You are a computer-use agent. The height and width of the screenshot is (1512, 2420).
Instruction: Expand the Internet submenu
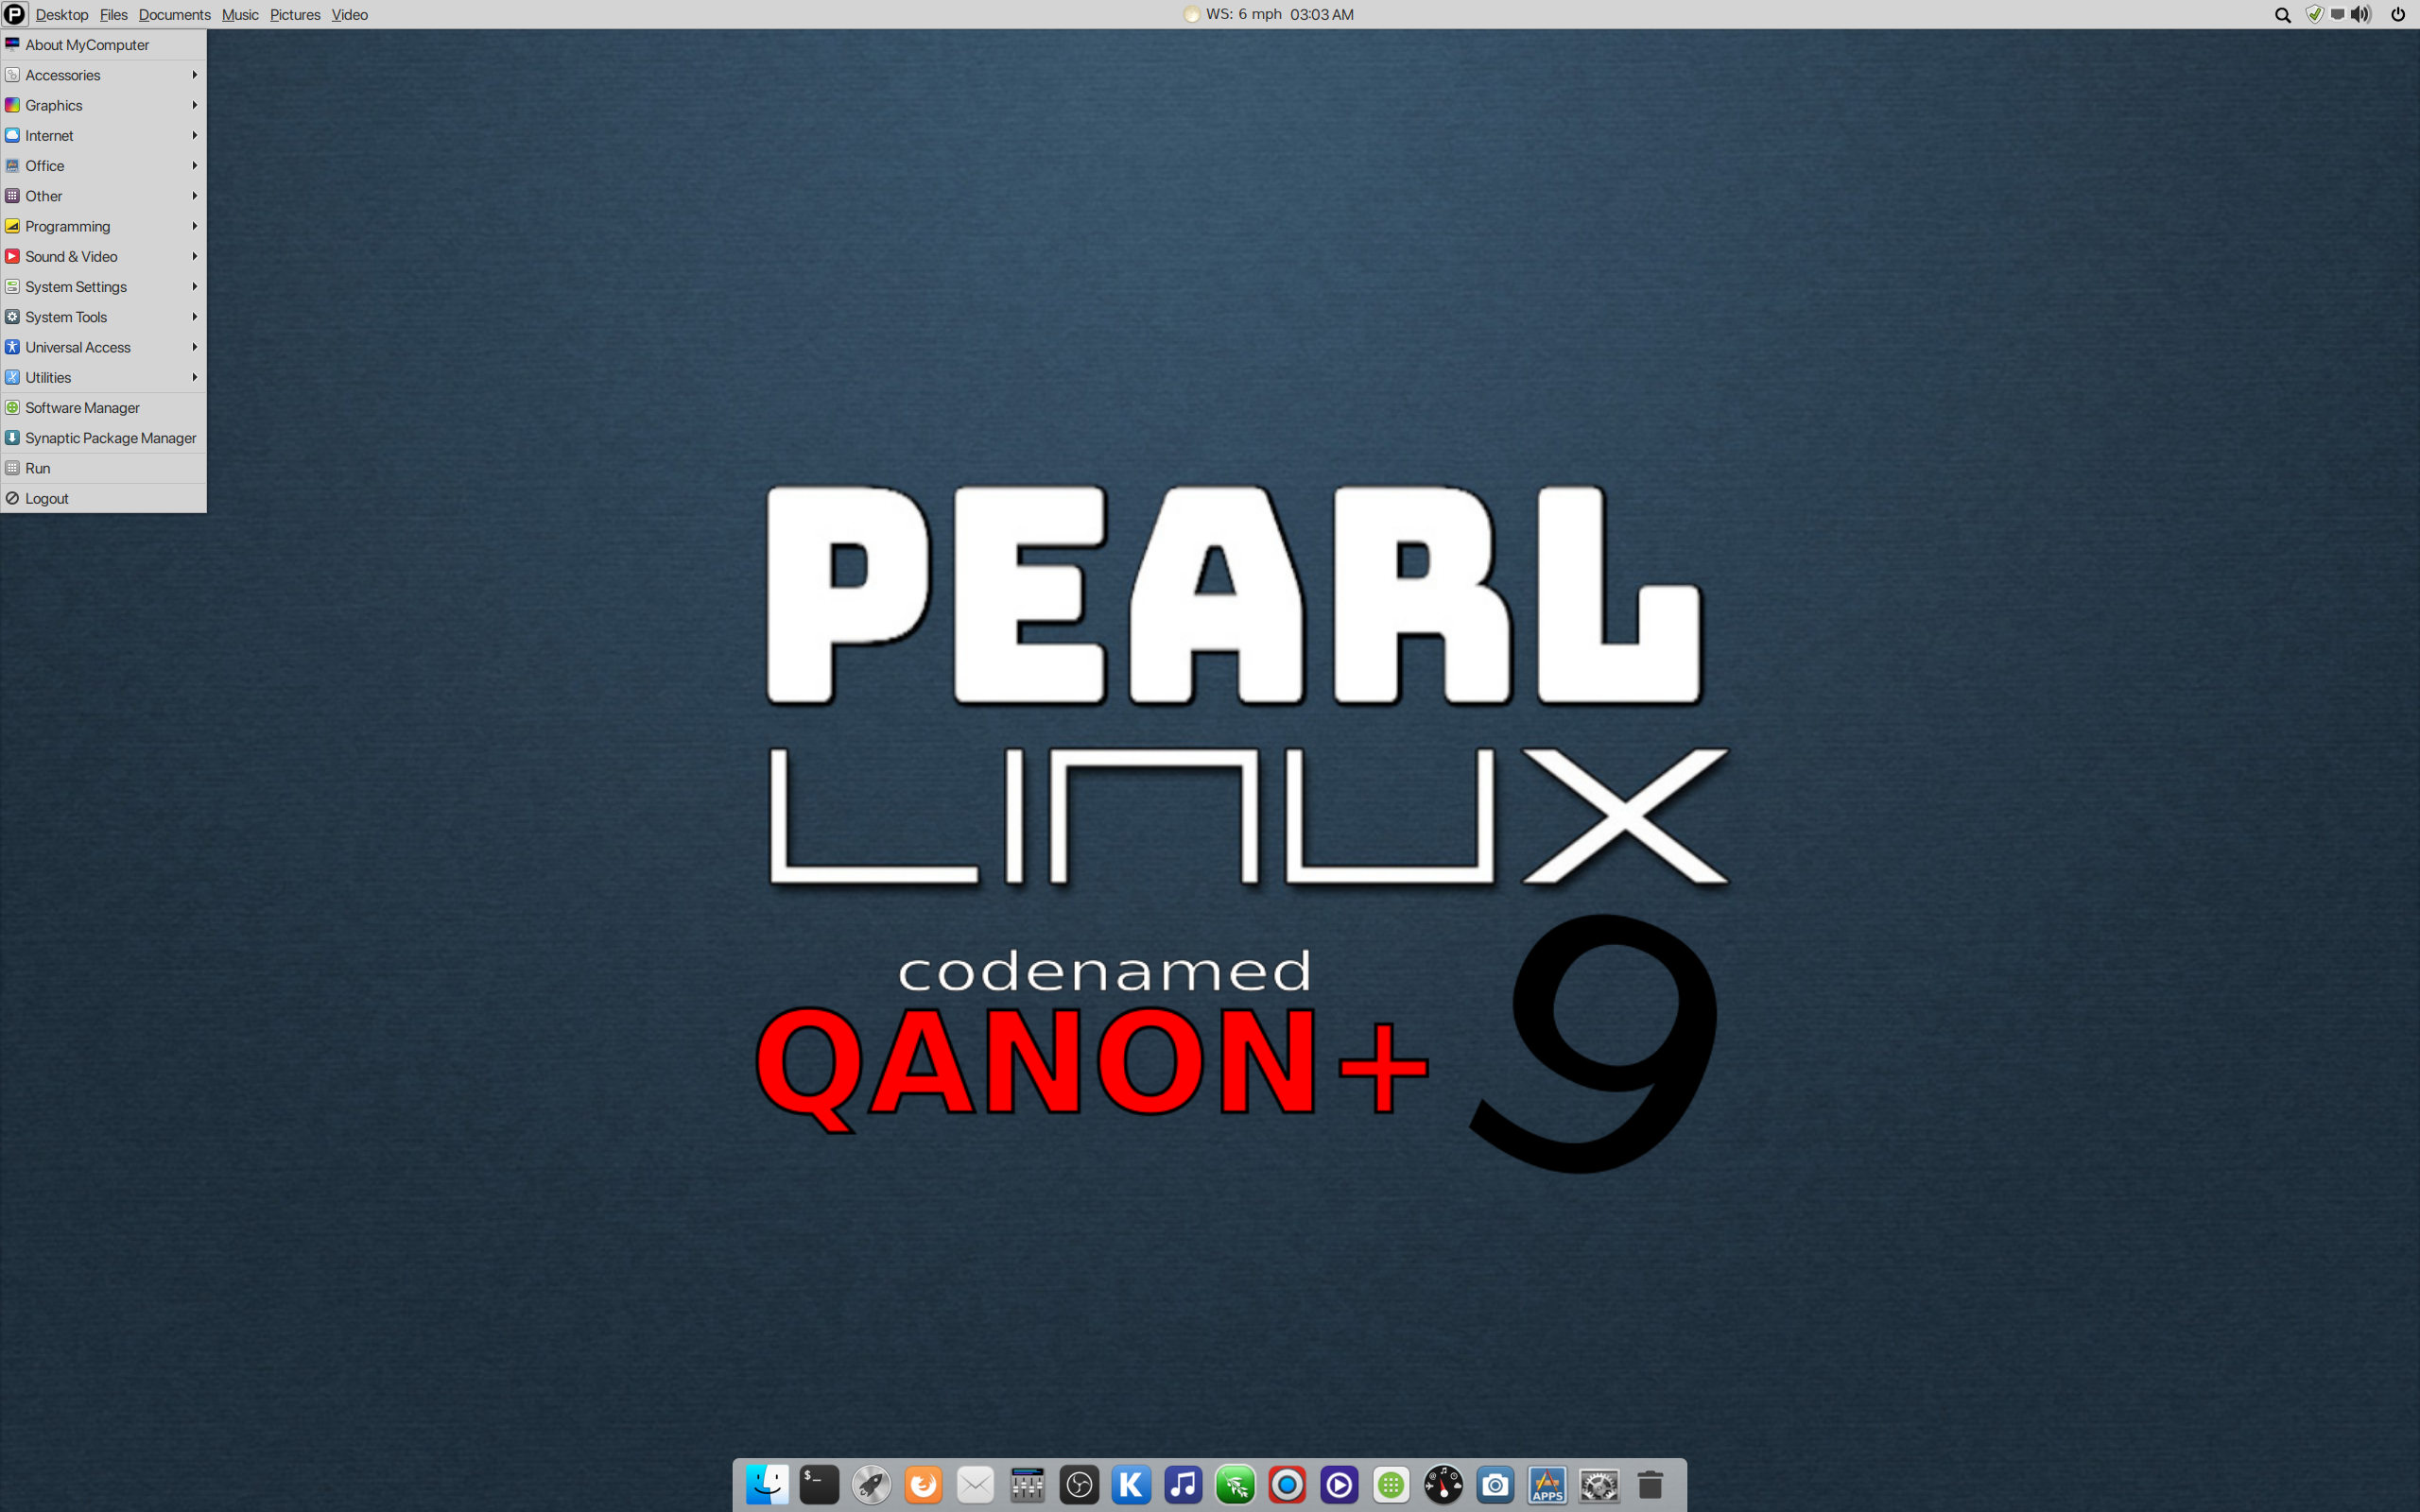coord(103,135)
